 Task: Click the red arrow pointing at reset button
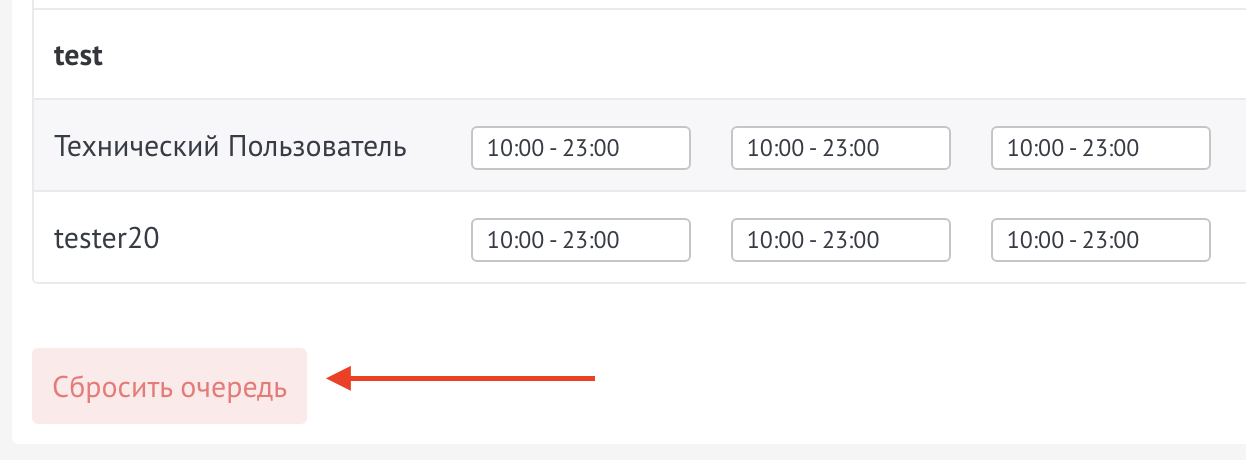(x=462, y=378)
